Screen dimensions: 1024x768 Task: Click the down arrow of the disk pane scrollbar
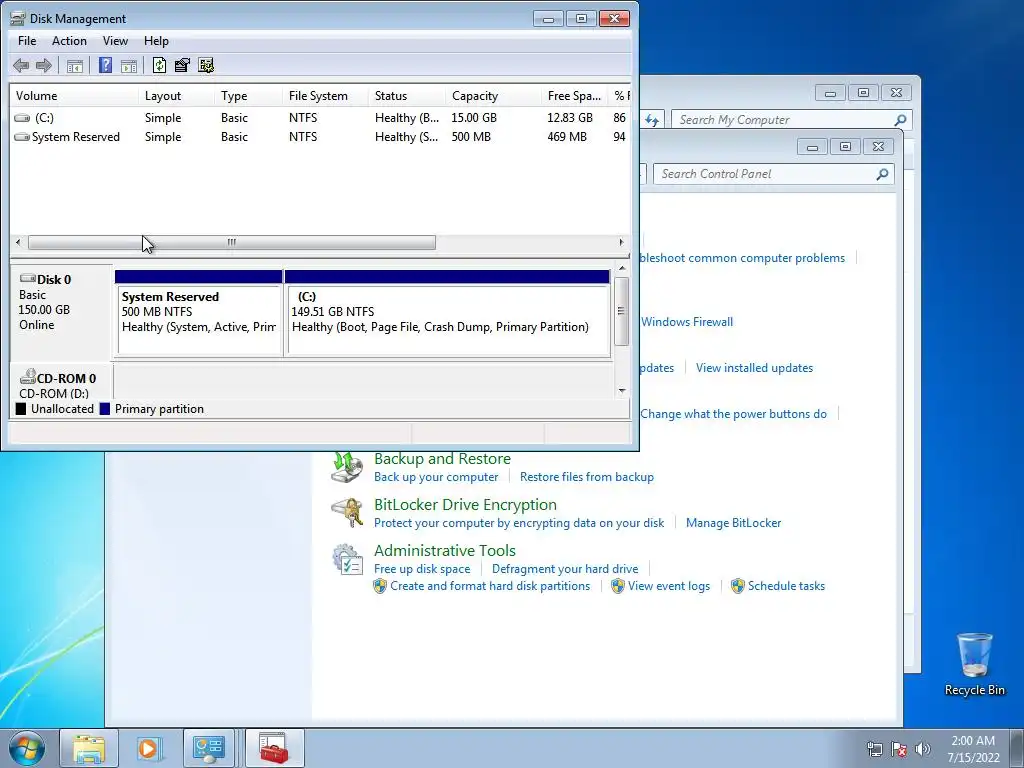[622, 391]
